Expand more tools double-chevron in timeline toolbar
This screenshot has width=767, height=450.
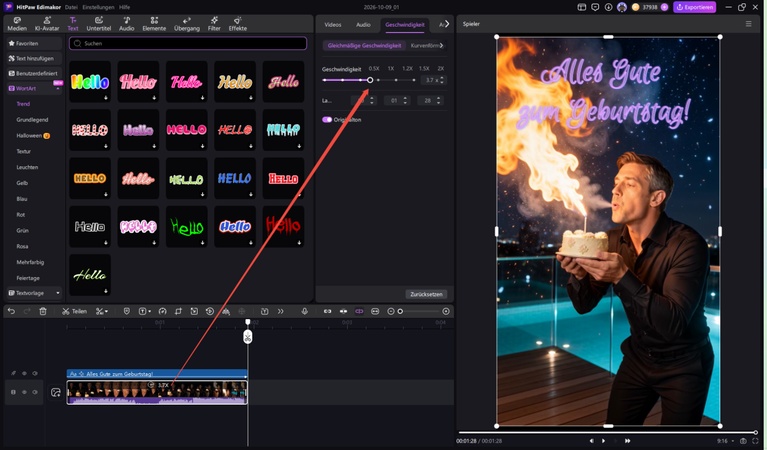tap(281, 311)
